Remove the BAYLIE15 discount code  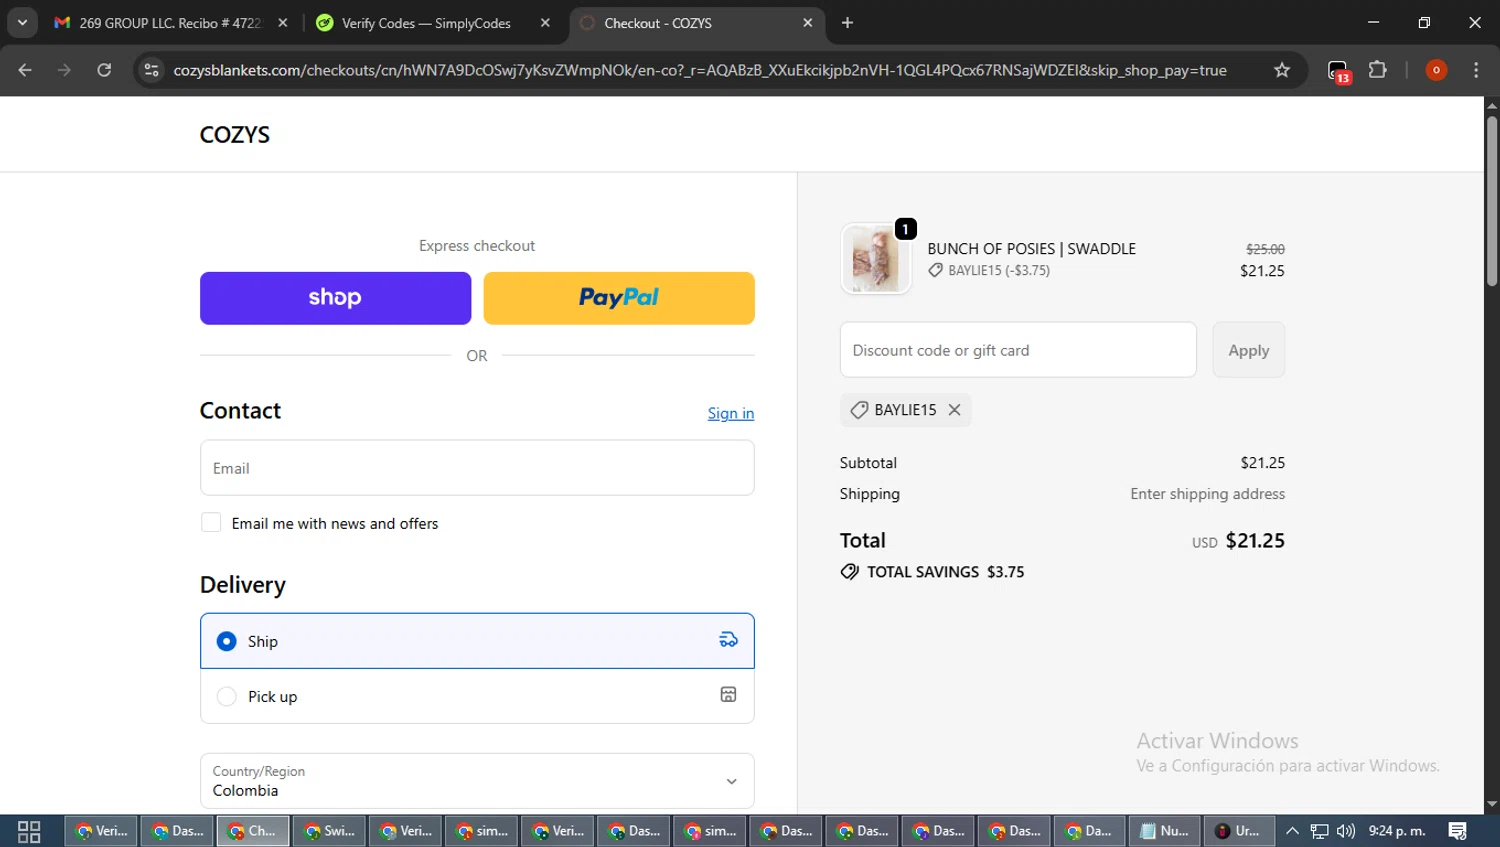pos(954,410)
